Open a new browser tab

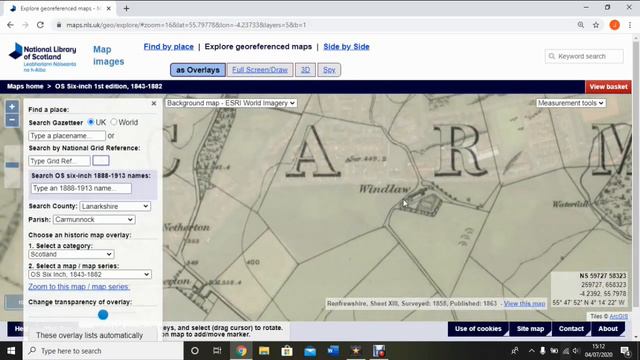point(126,8)
